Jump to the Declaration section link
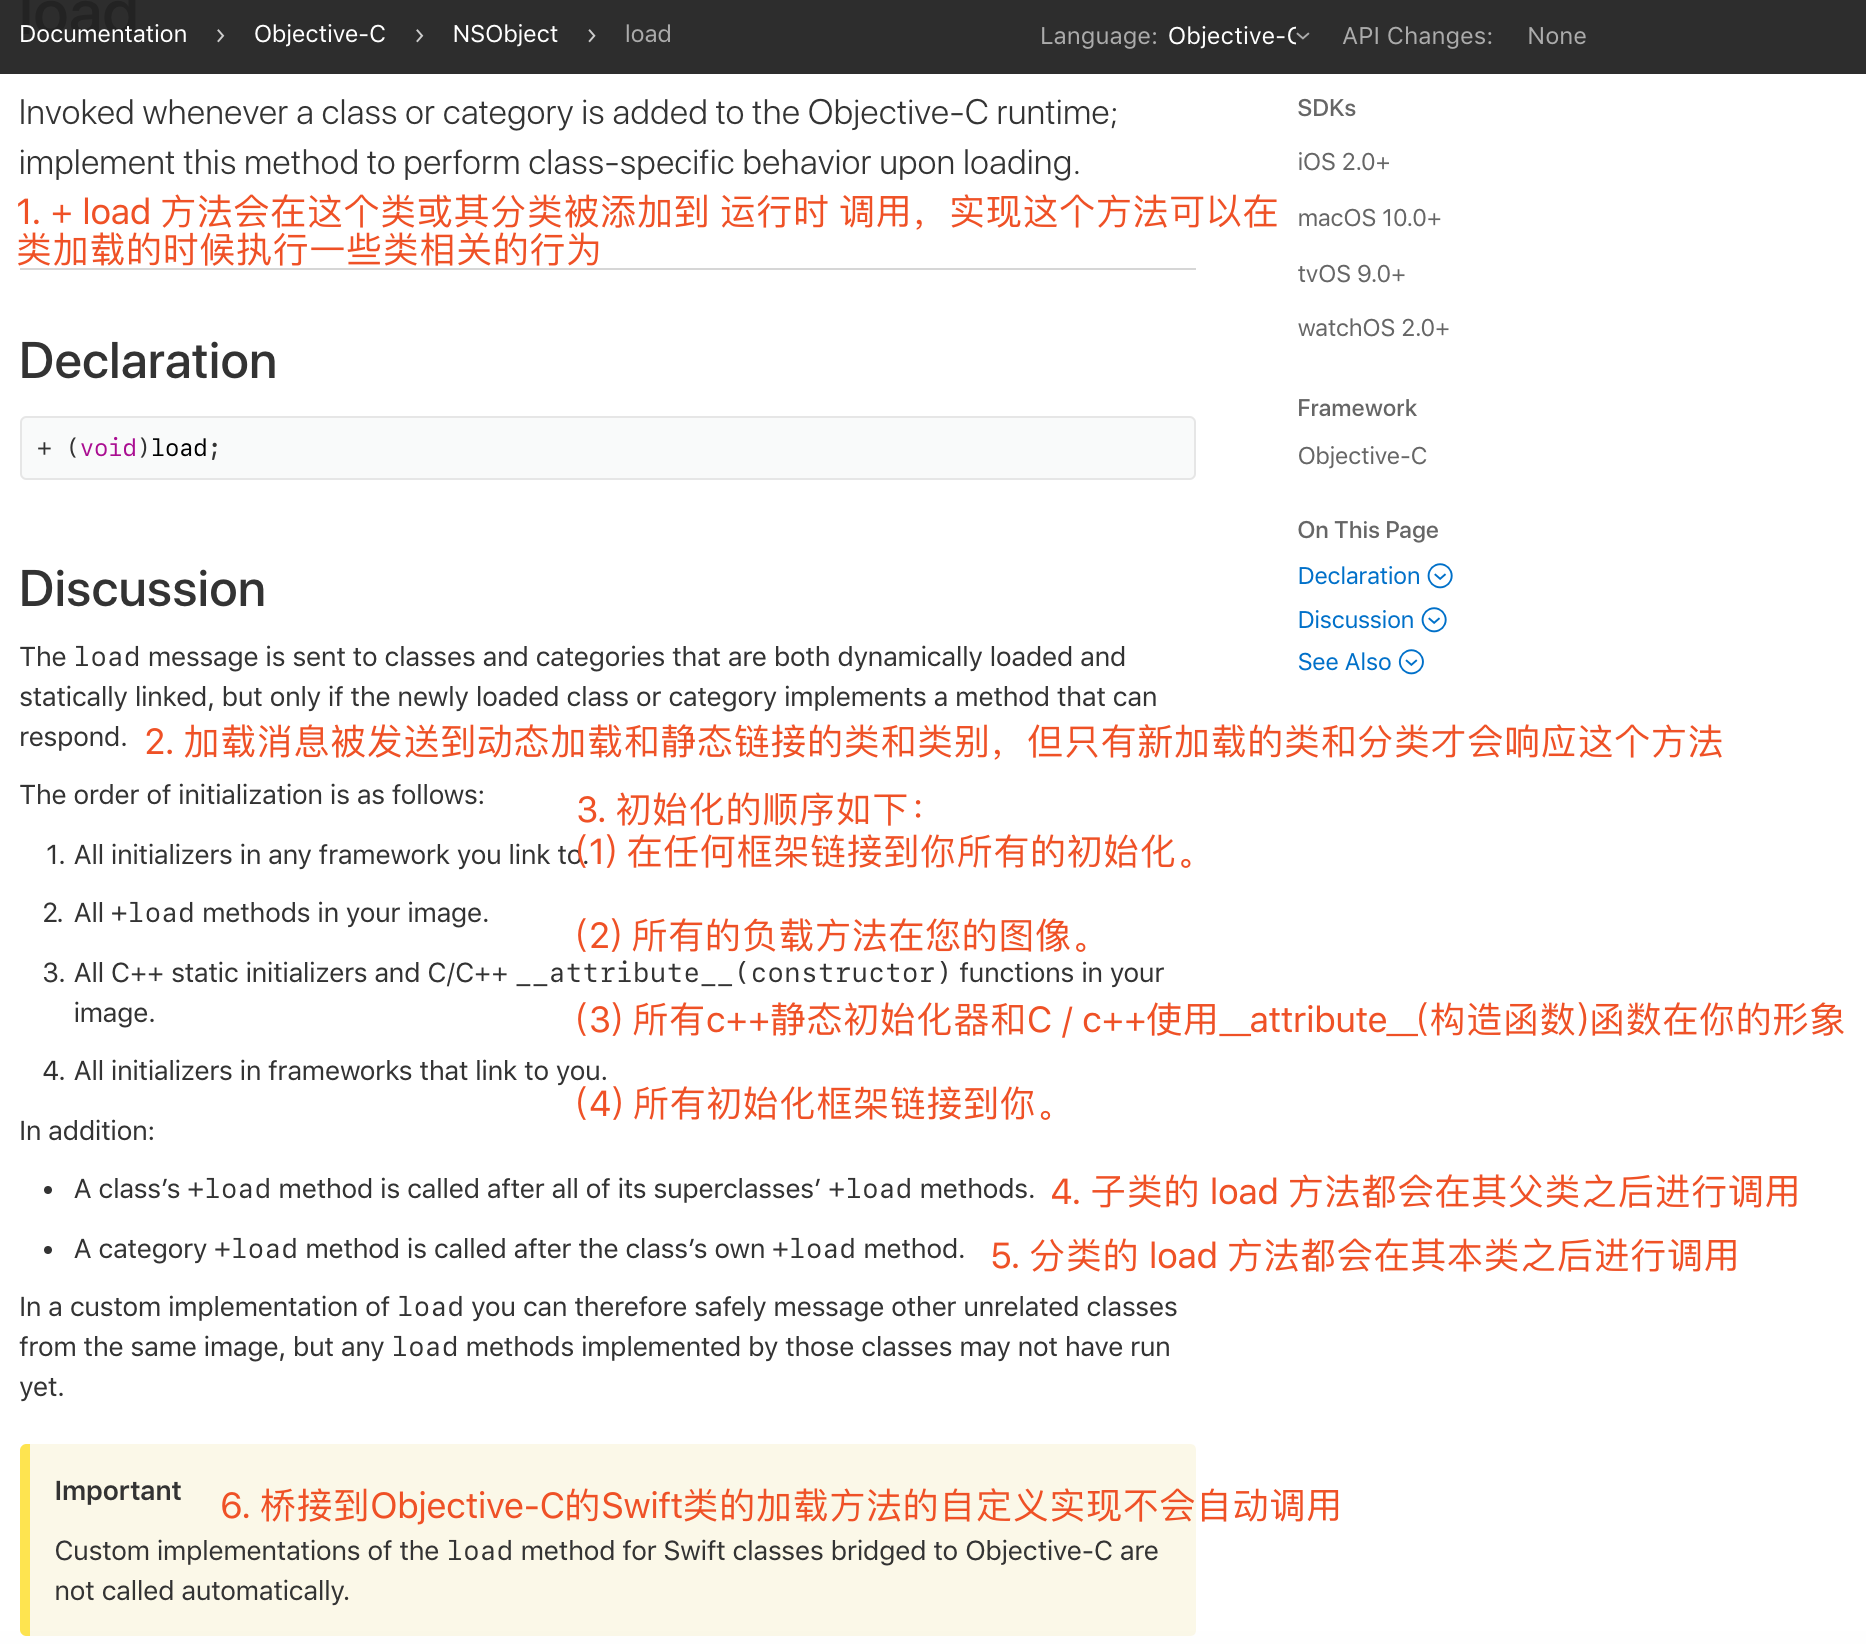 tap(1358, 576)
